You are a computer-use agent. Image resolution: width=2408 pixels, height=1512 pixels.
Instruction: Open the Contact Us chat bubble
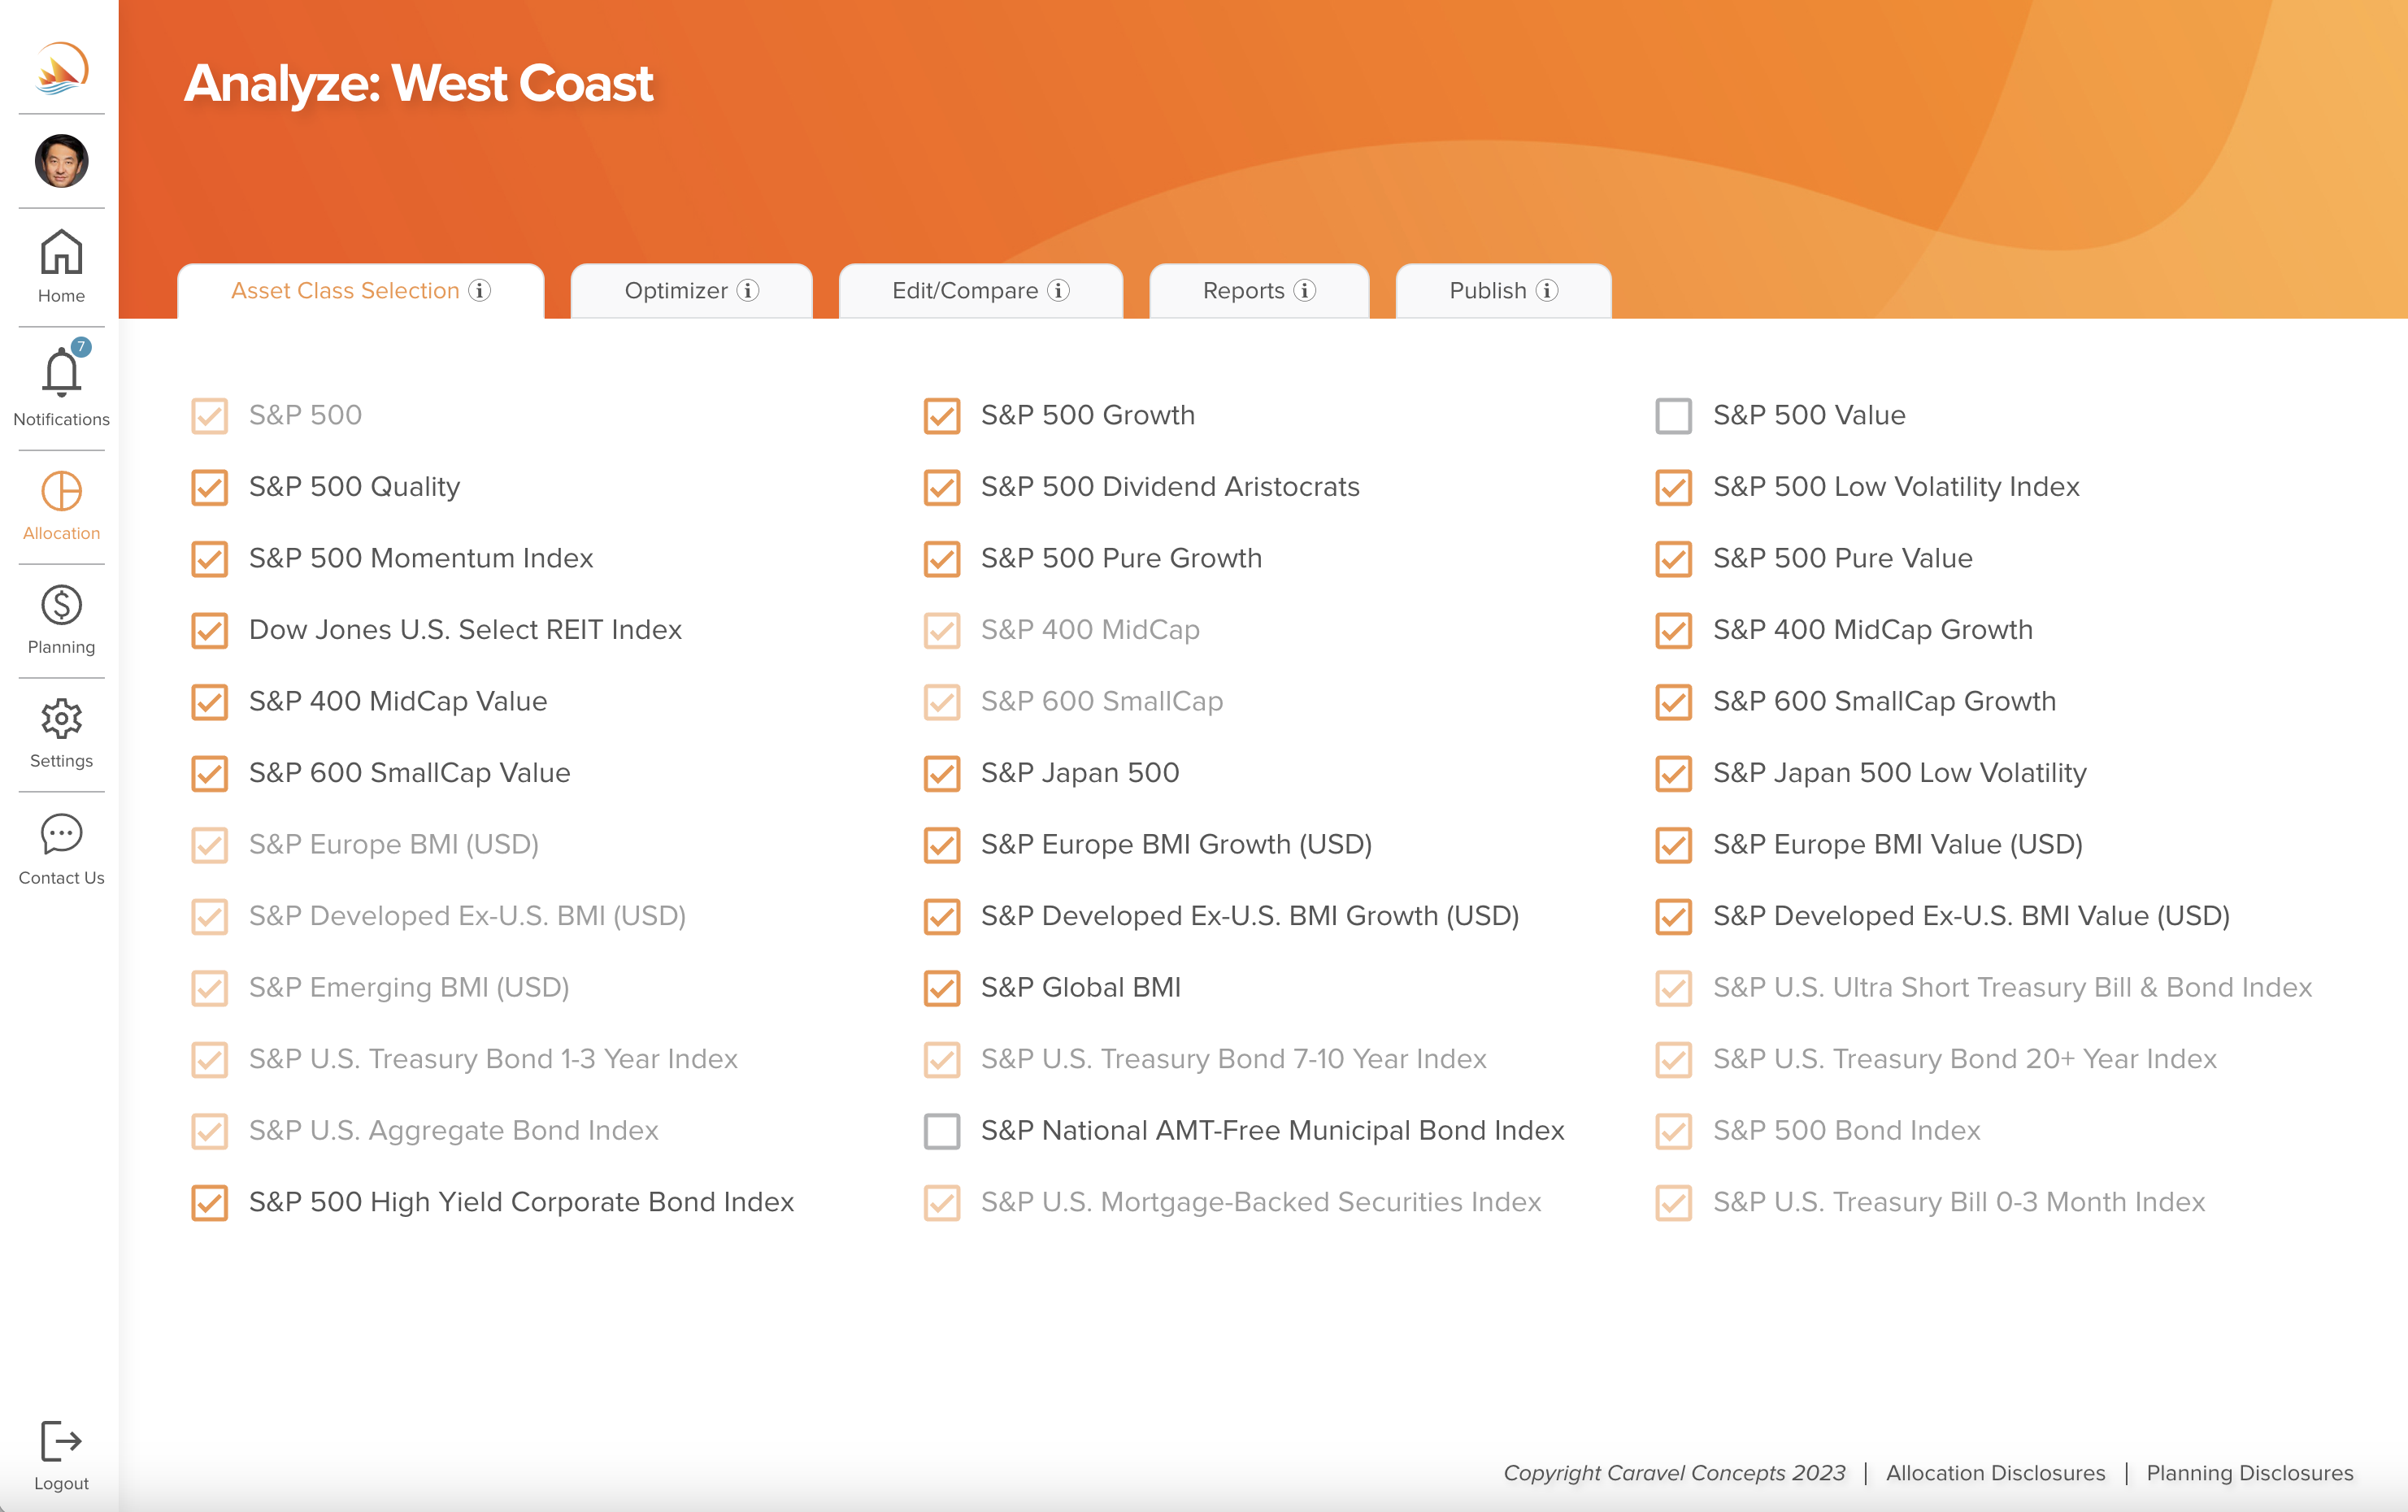click(61, 834)
